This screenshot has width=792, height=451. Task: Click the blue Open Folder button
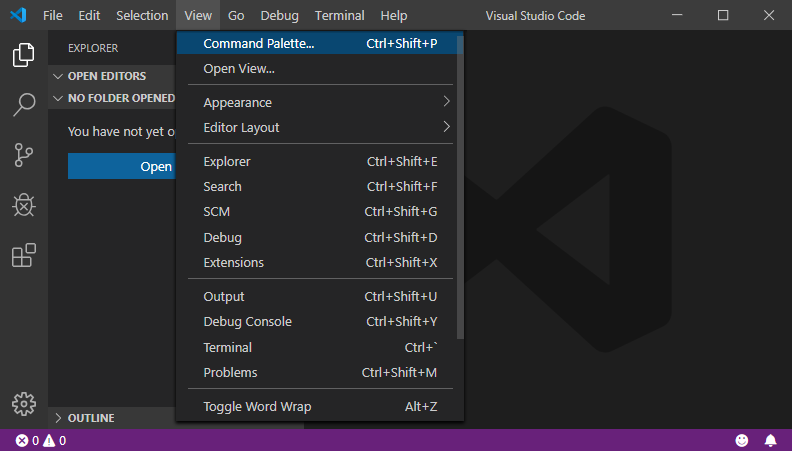click(121, 166)
